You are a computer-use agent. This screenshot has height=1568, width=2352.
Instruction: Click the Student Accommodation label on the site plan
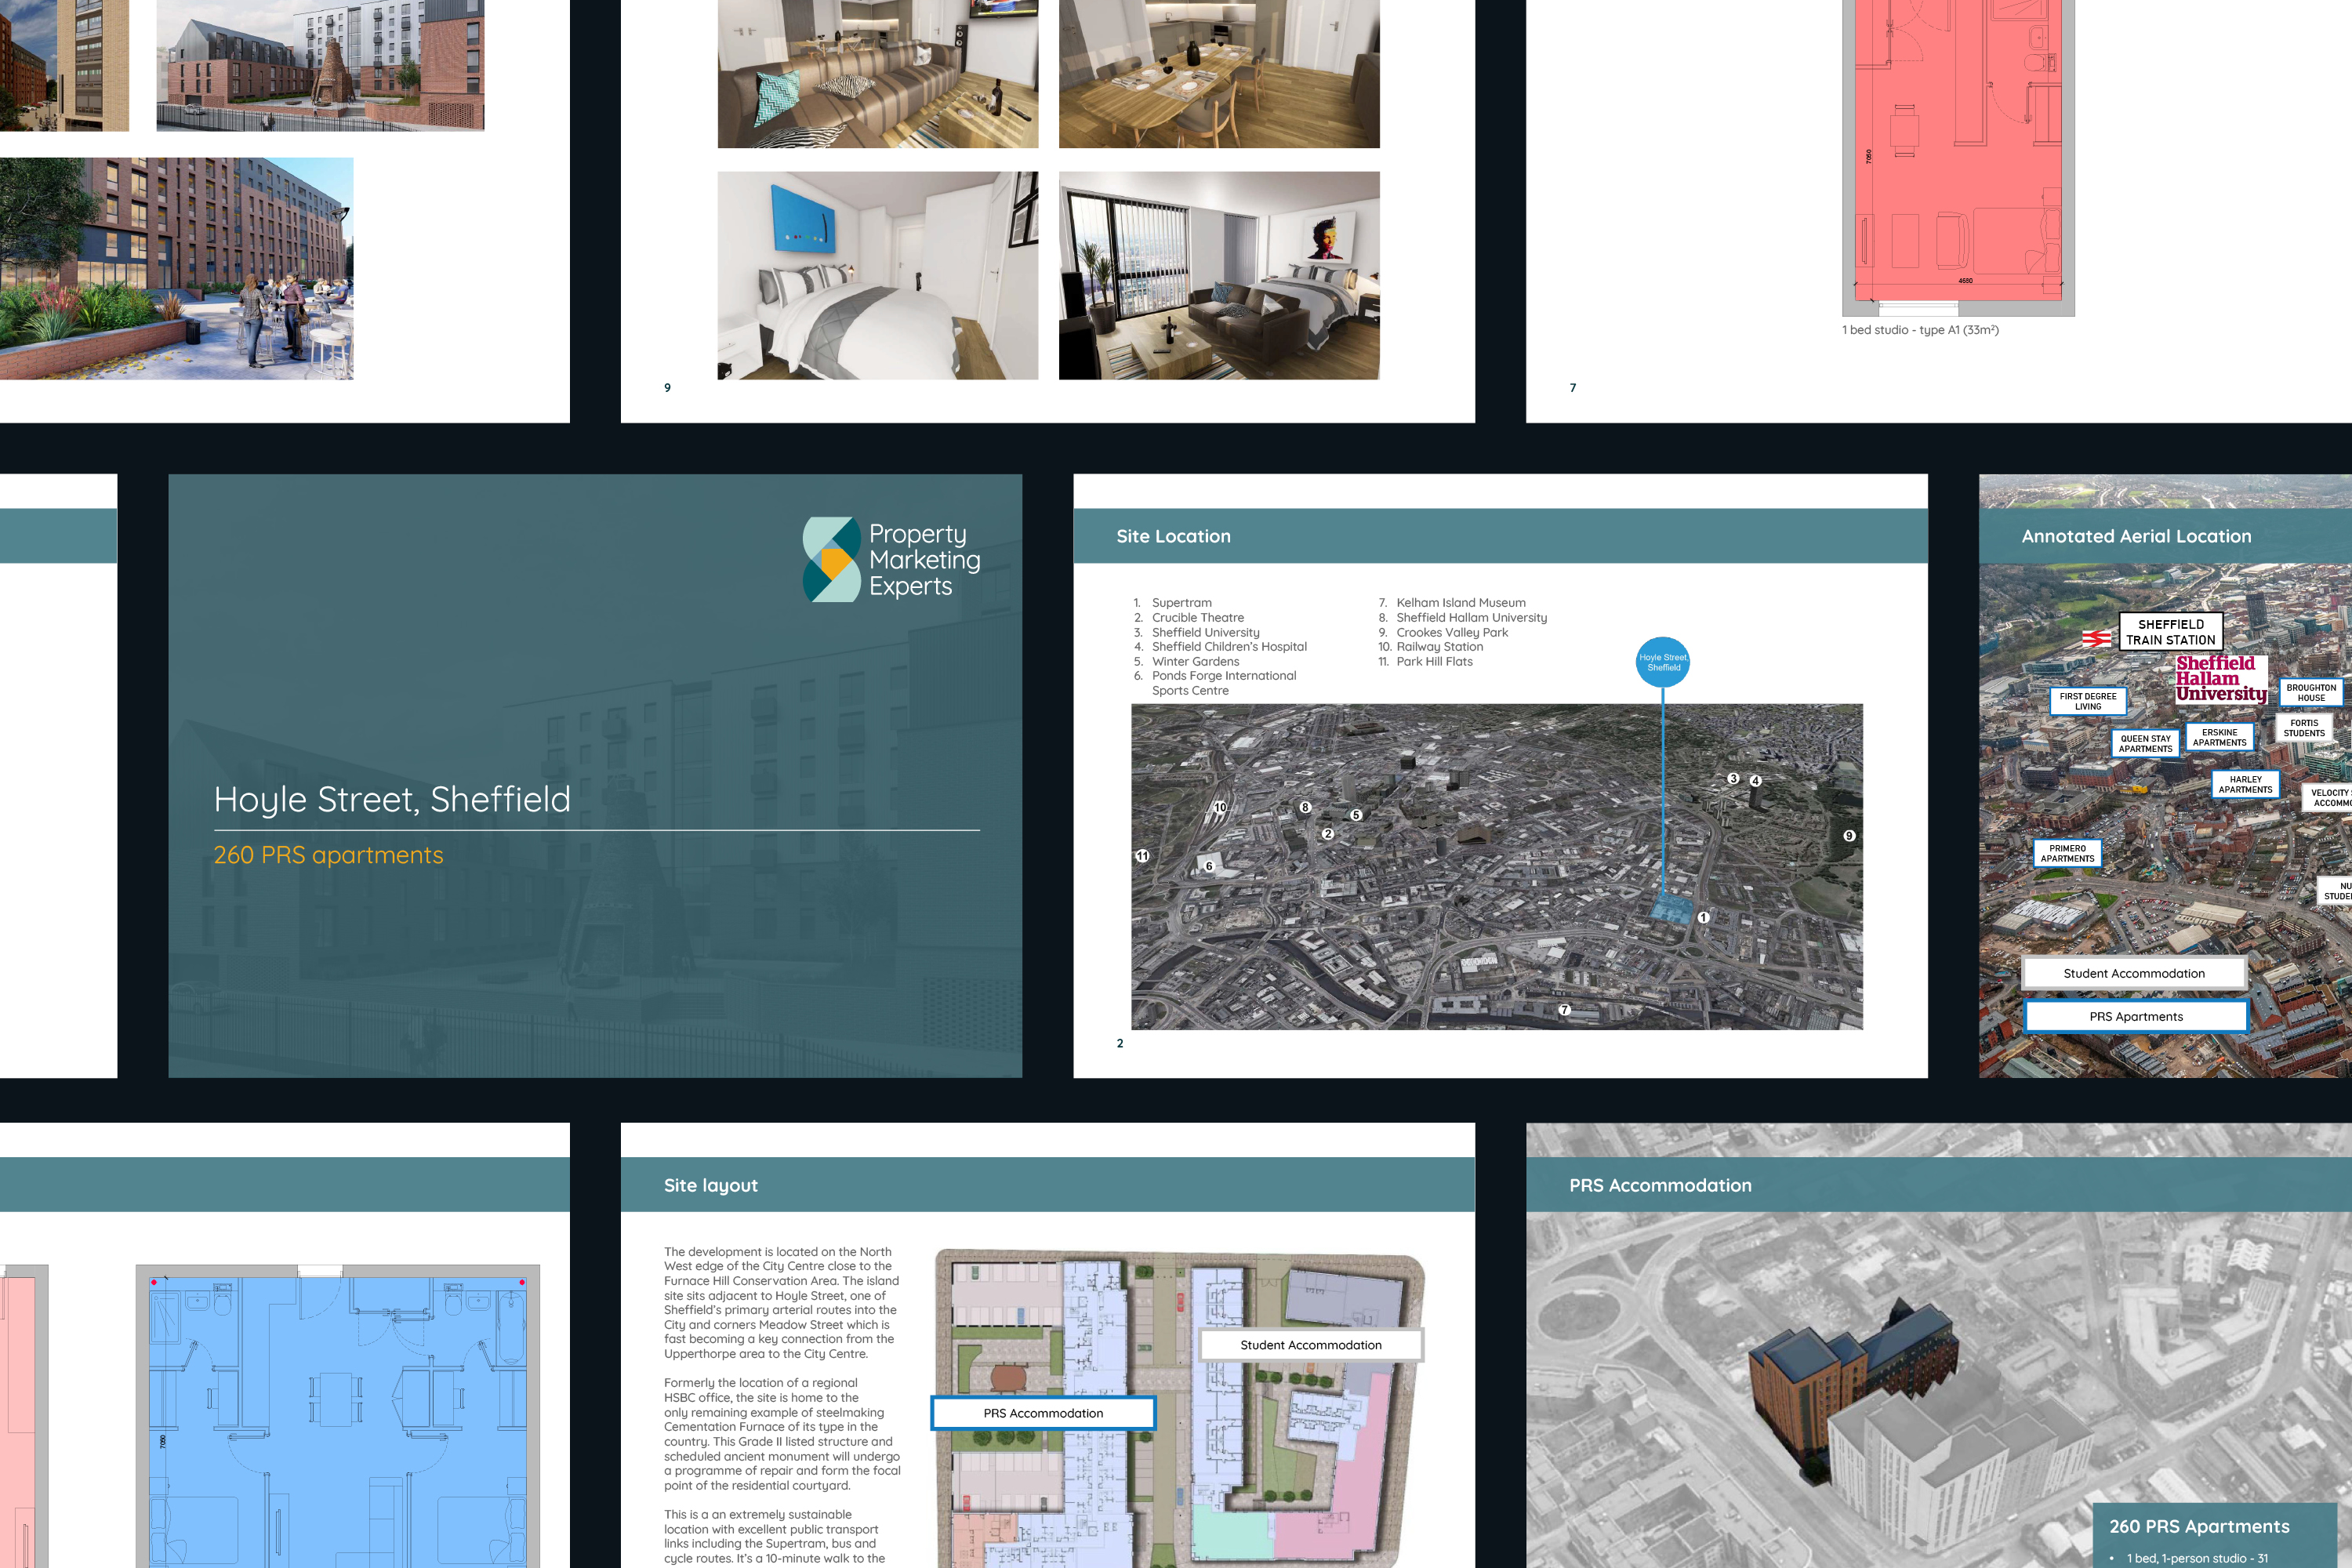coord(1310,1345)
